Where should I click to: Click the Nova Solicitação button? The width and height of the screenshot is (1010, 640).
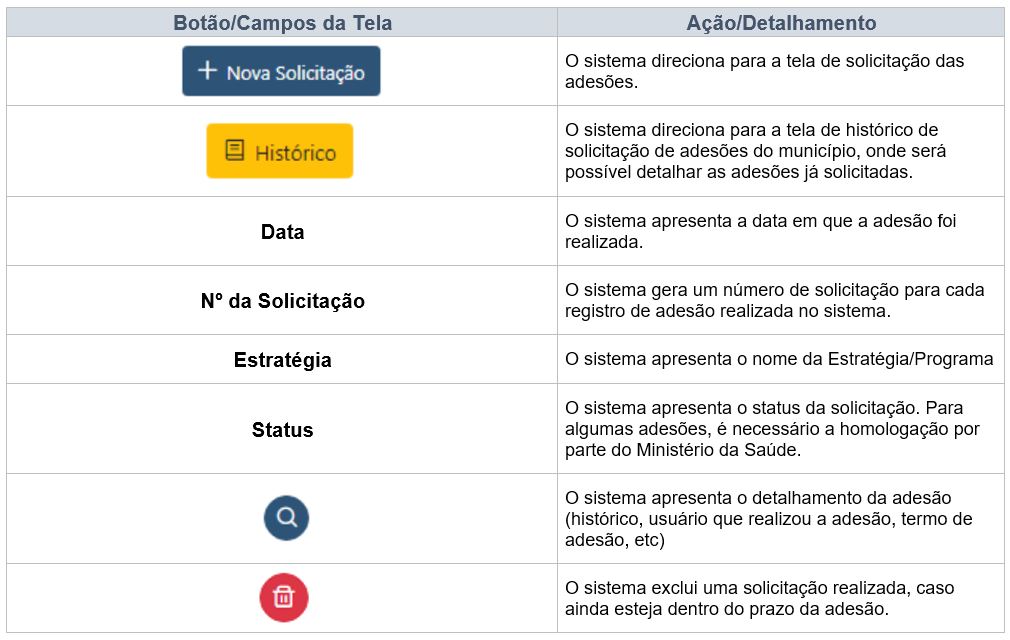[281, 71]
